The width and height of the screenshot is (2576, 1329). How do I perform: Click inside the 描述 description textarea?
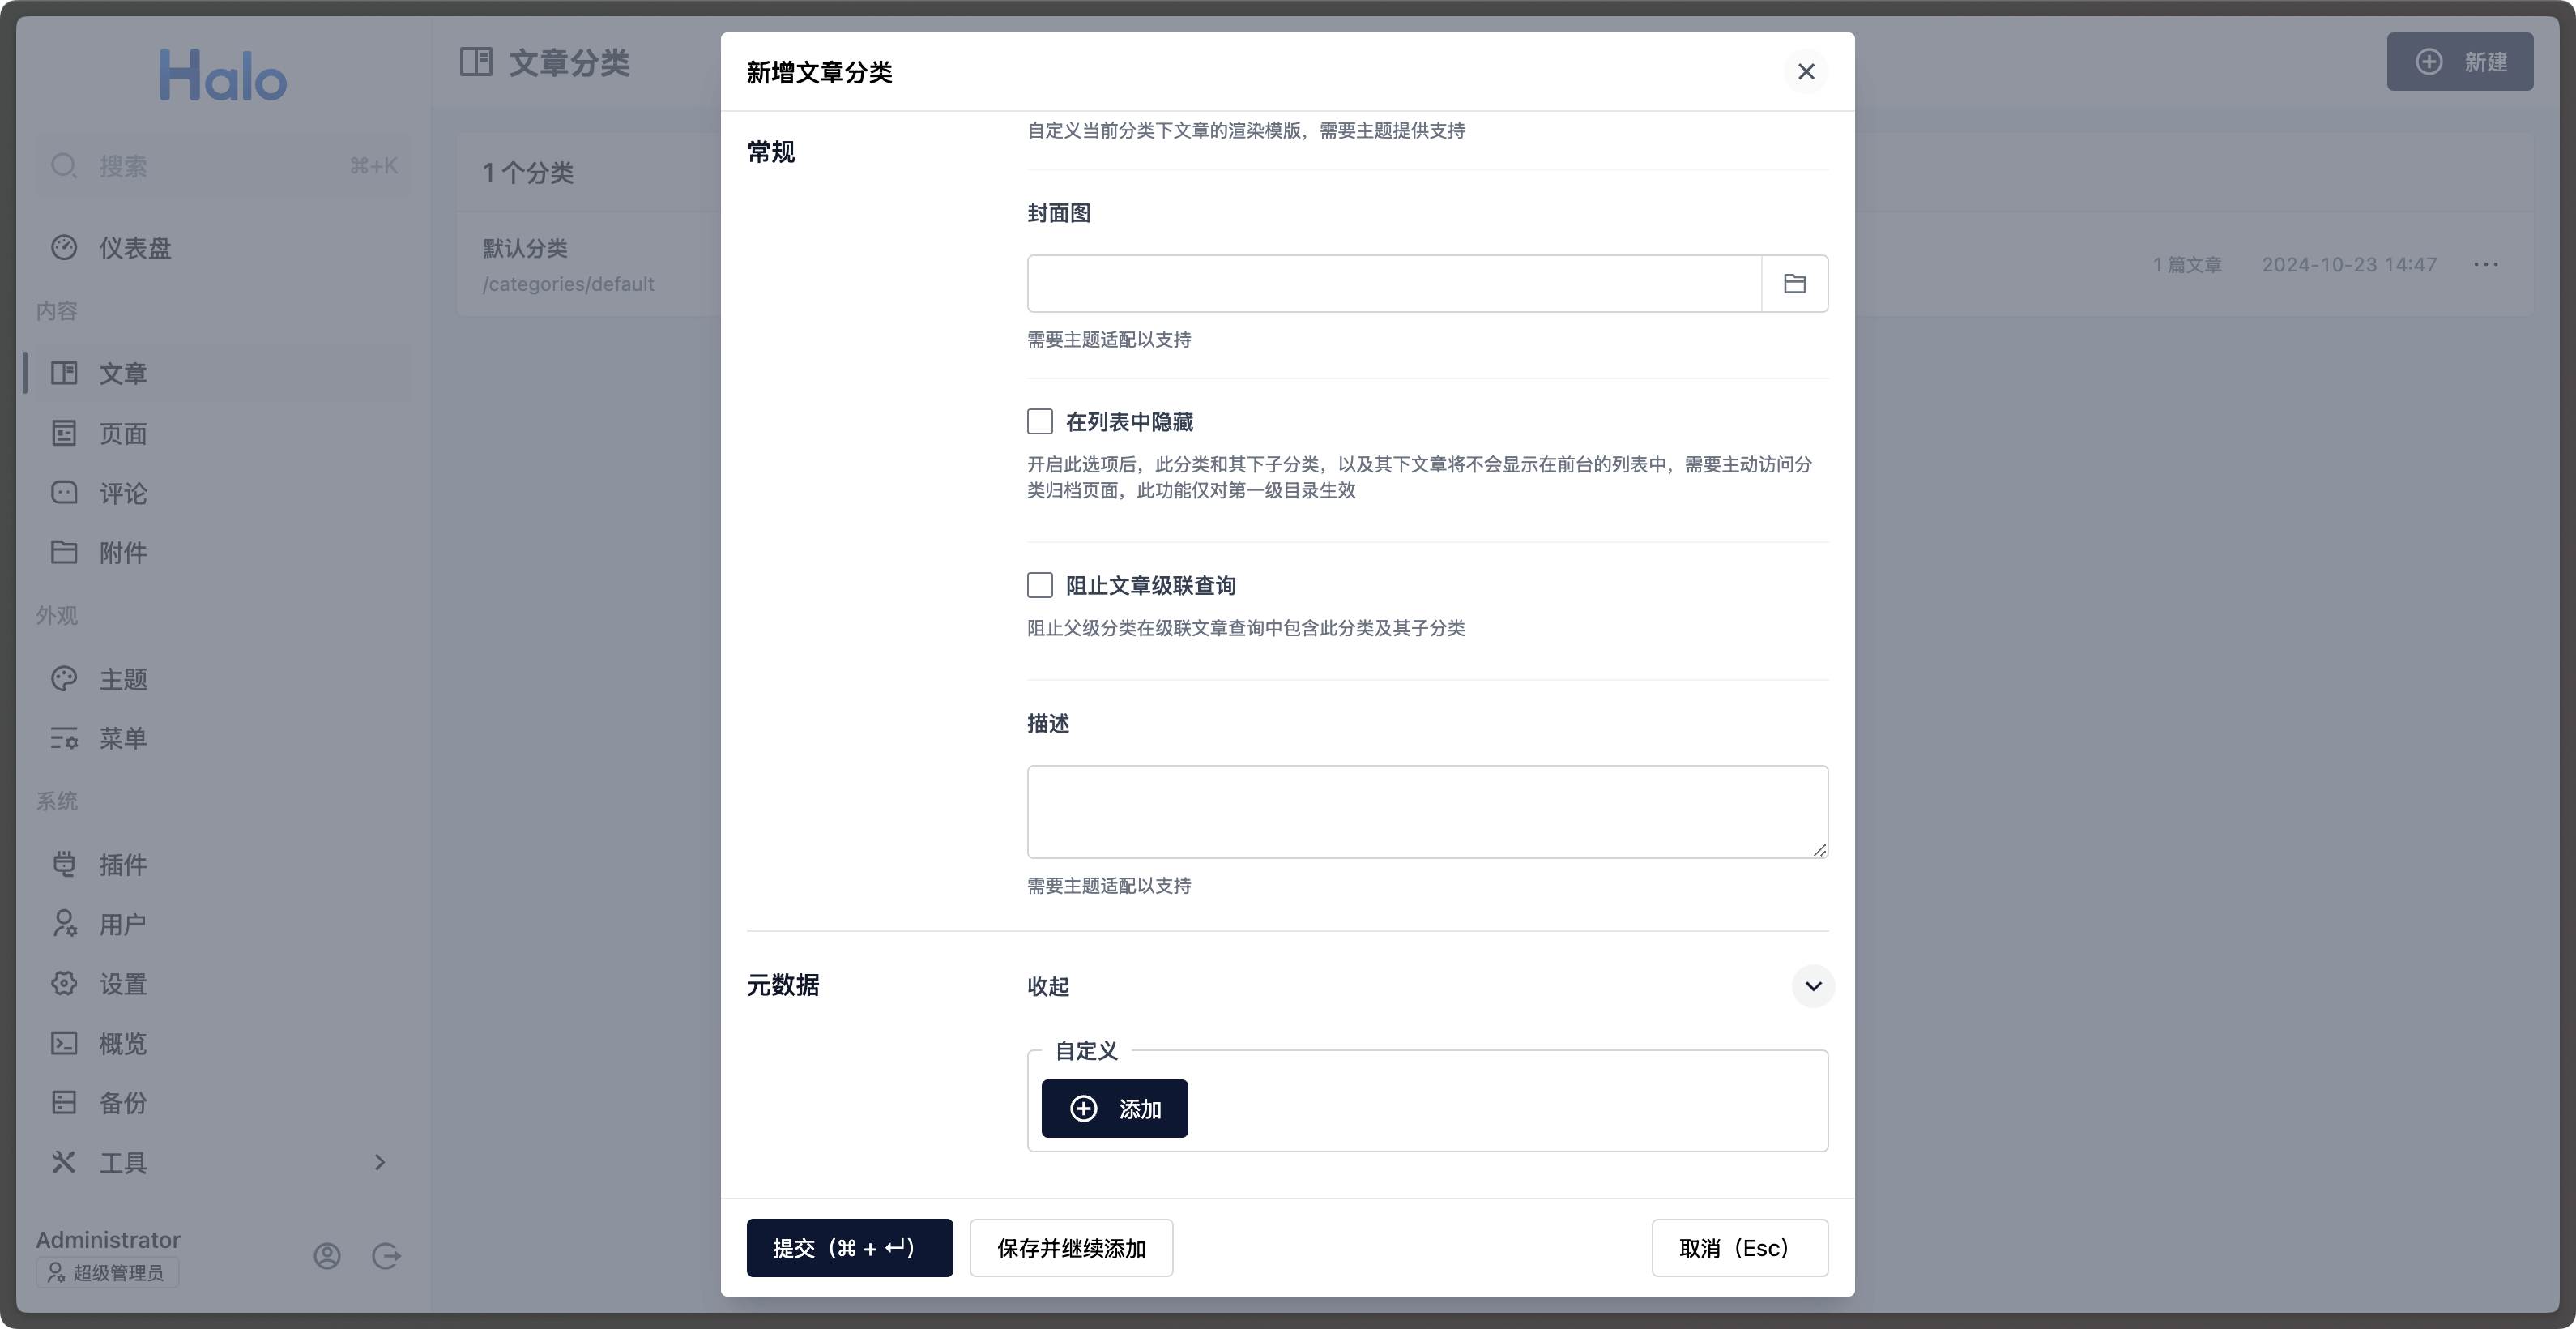pyautogui.click(x=1427, y=811)
